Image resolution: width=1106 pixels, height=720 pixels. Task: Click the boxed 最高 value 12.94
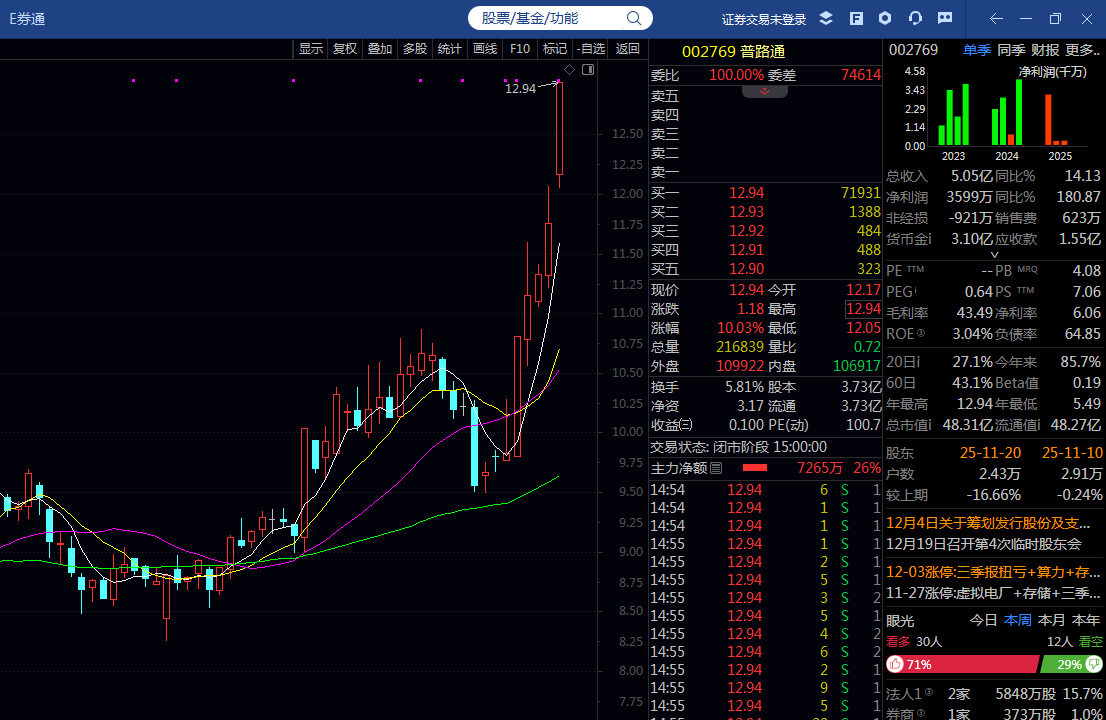click(863, 309)
